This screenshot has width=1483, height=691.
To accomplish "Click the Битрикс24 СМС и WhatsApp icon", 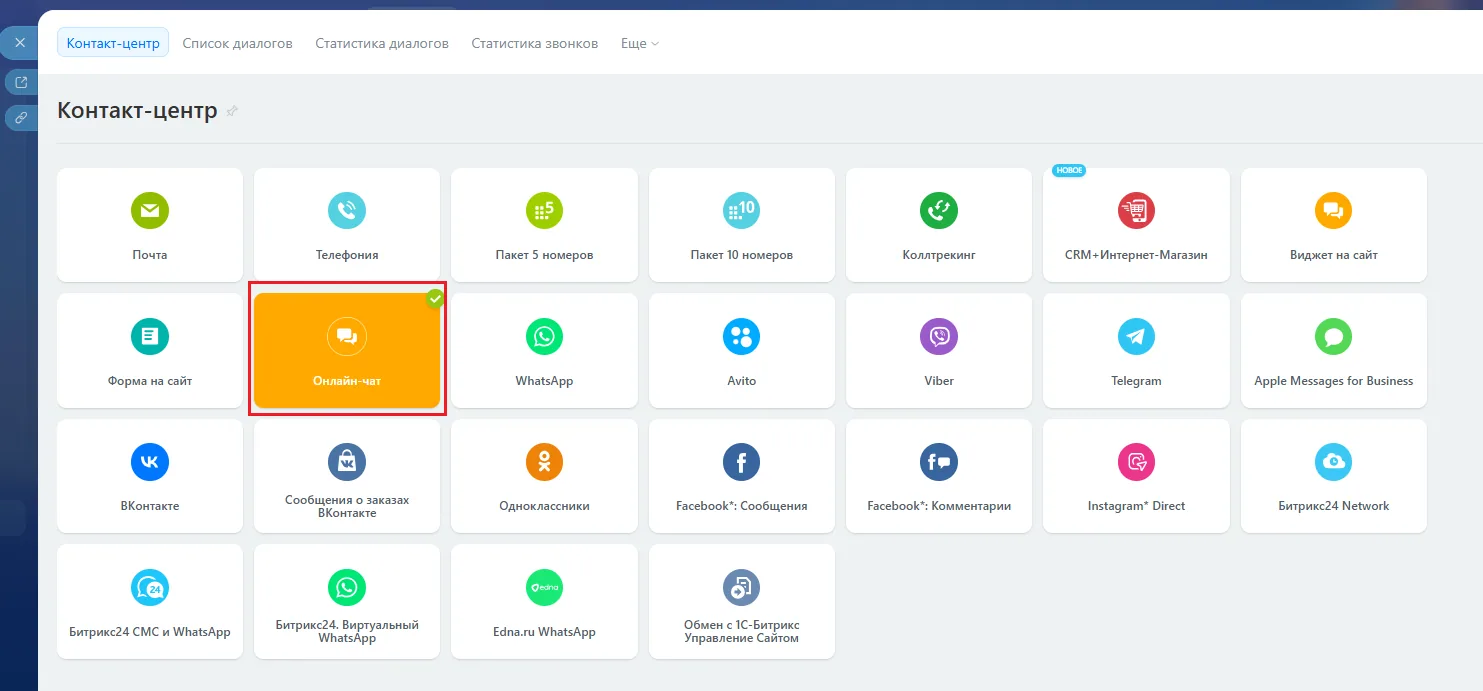I will coord(150,587).
